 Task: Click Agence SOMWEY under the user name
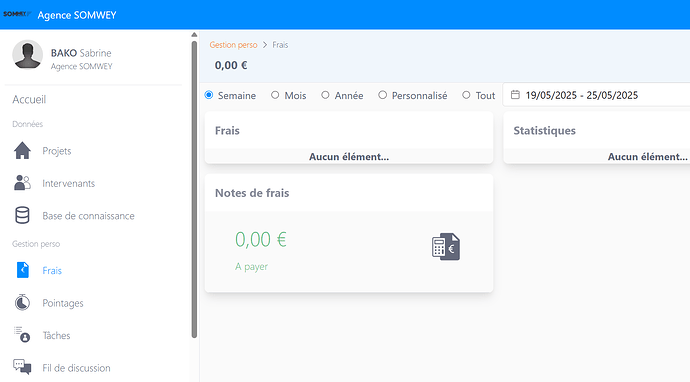(x=81, y=66)
